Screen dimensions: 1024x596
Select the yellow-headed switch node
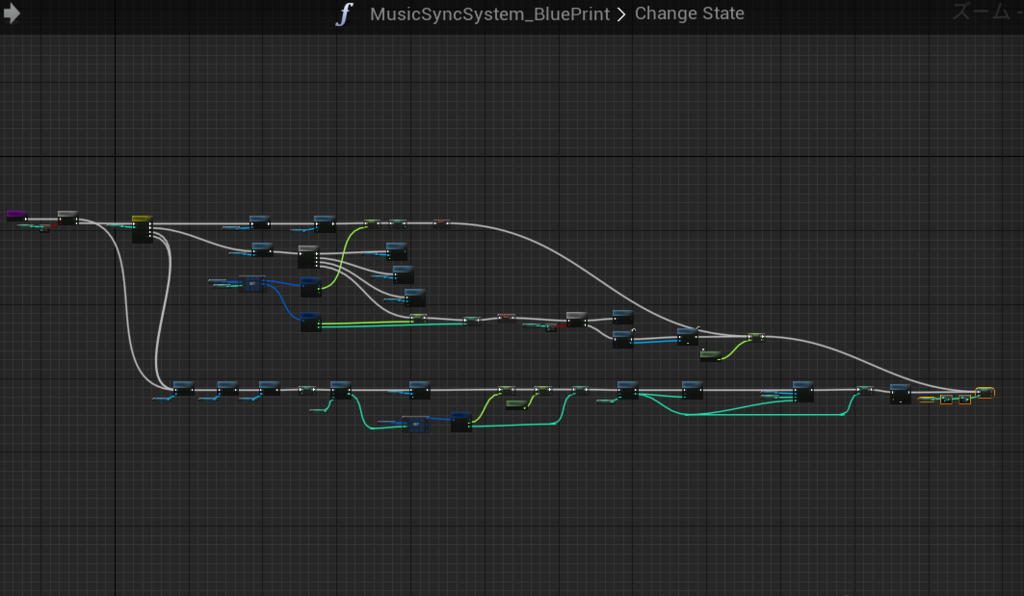pos(142,228)
